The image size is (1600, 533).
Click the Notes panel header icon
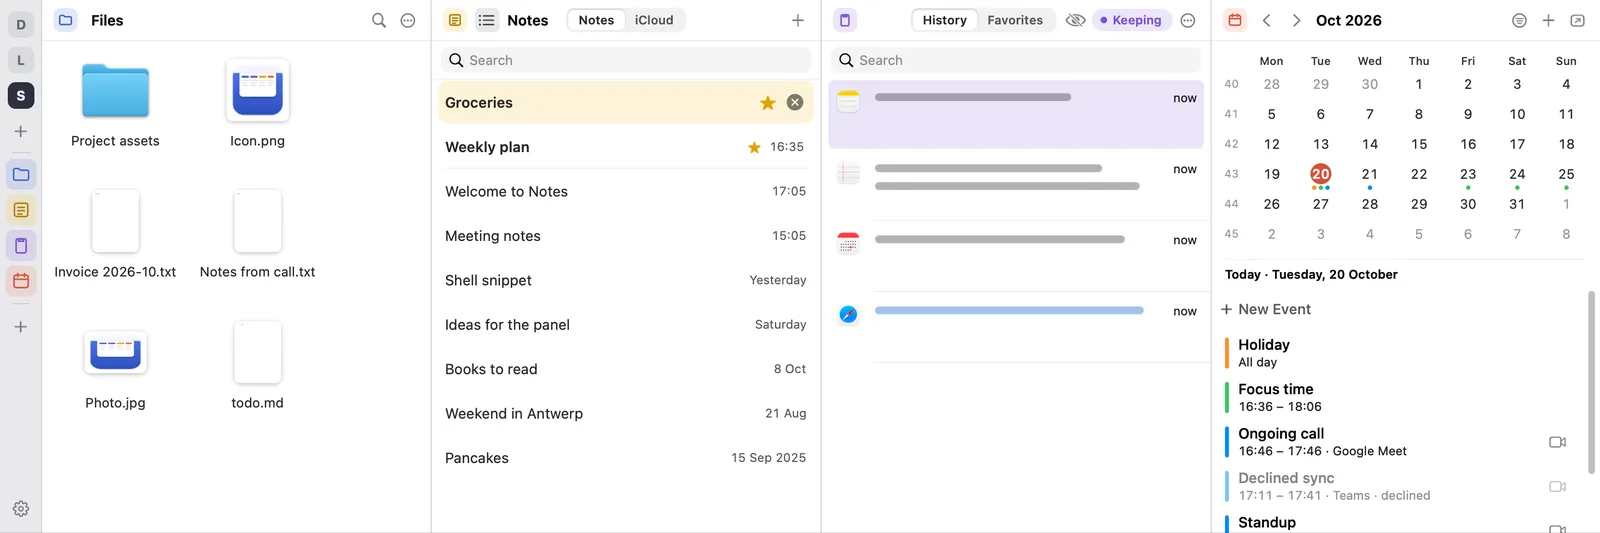click(x=455, y=20)
